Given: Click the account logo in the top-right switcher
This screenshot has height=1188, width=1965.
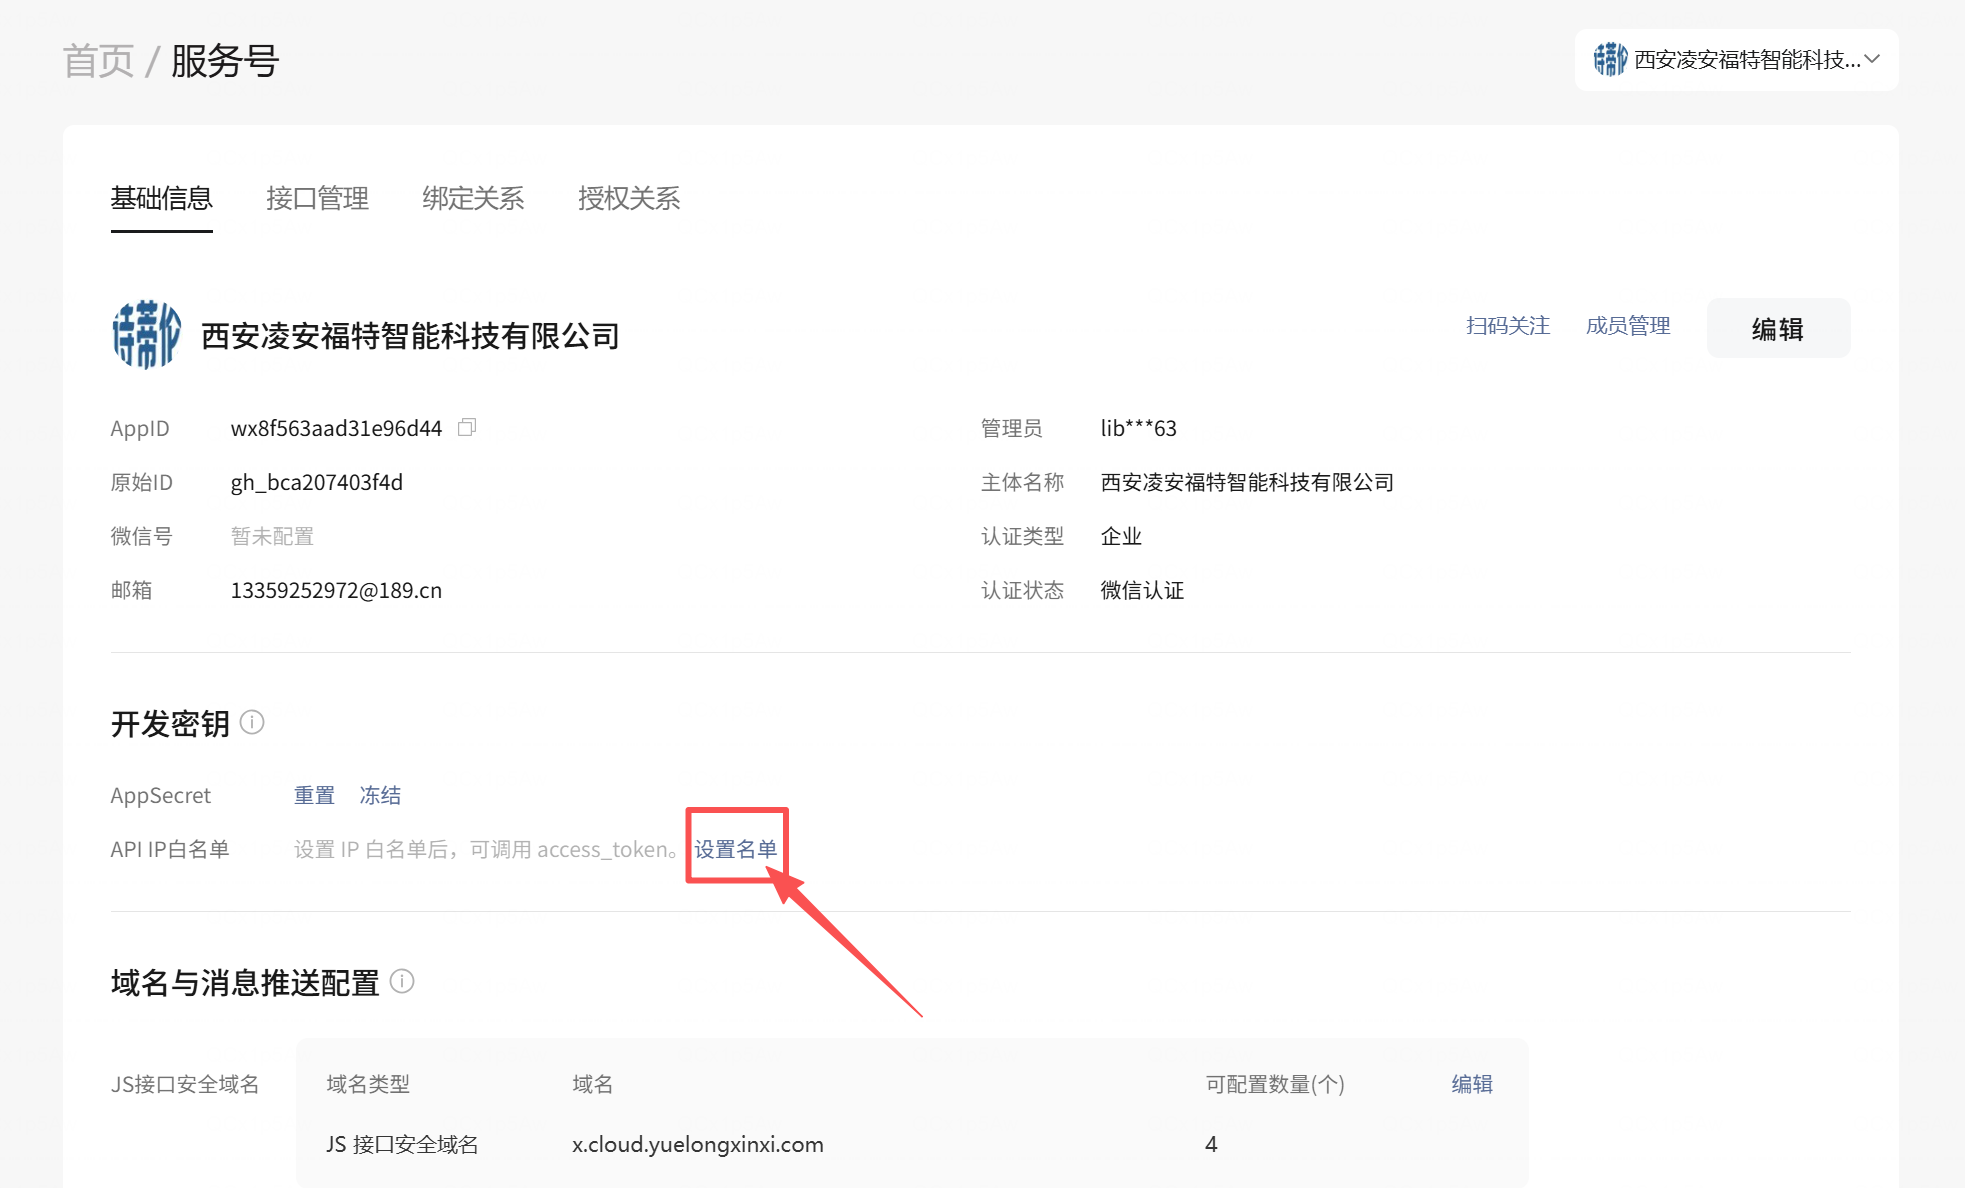Looking at the screenshot, I should 1610,59.
